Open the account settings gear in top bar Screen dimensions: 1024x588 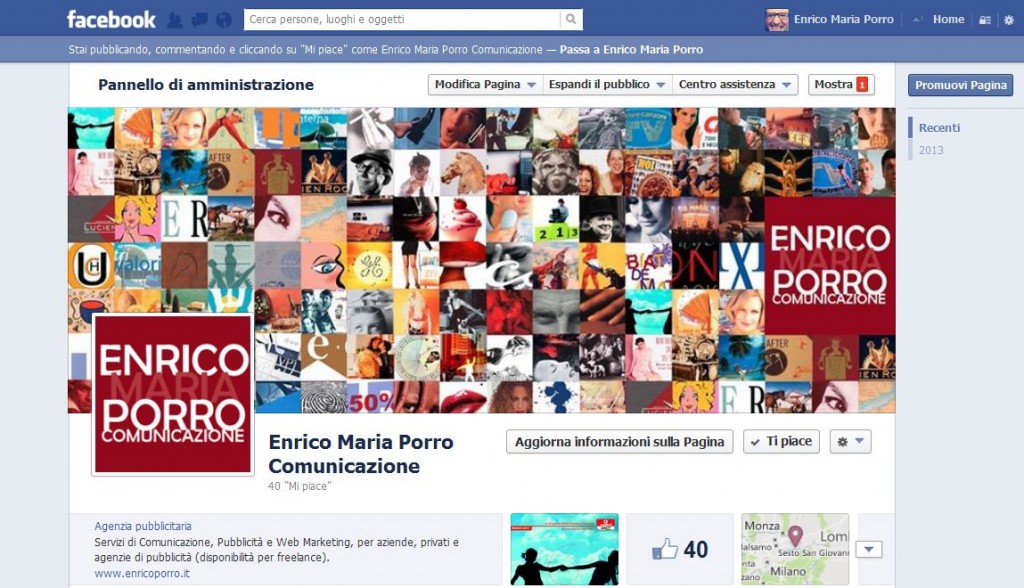pyautogui.click(x=1009, y=20)
